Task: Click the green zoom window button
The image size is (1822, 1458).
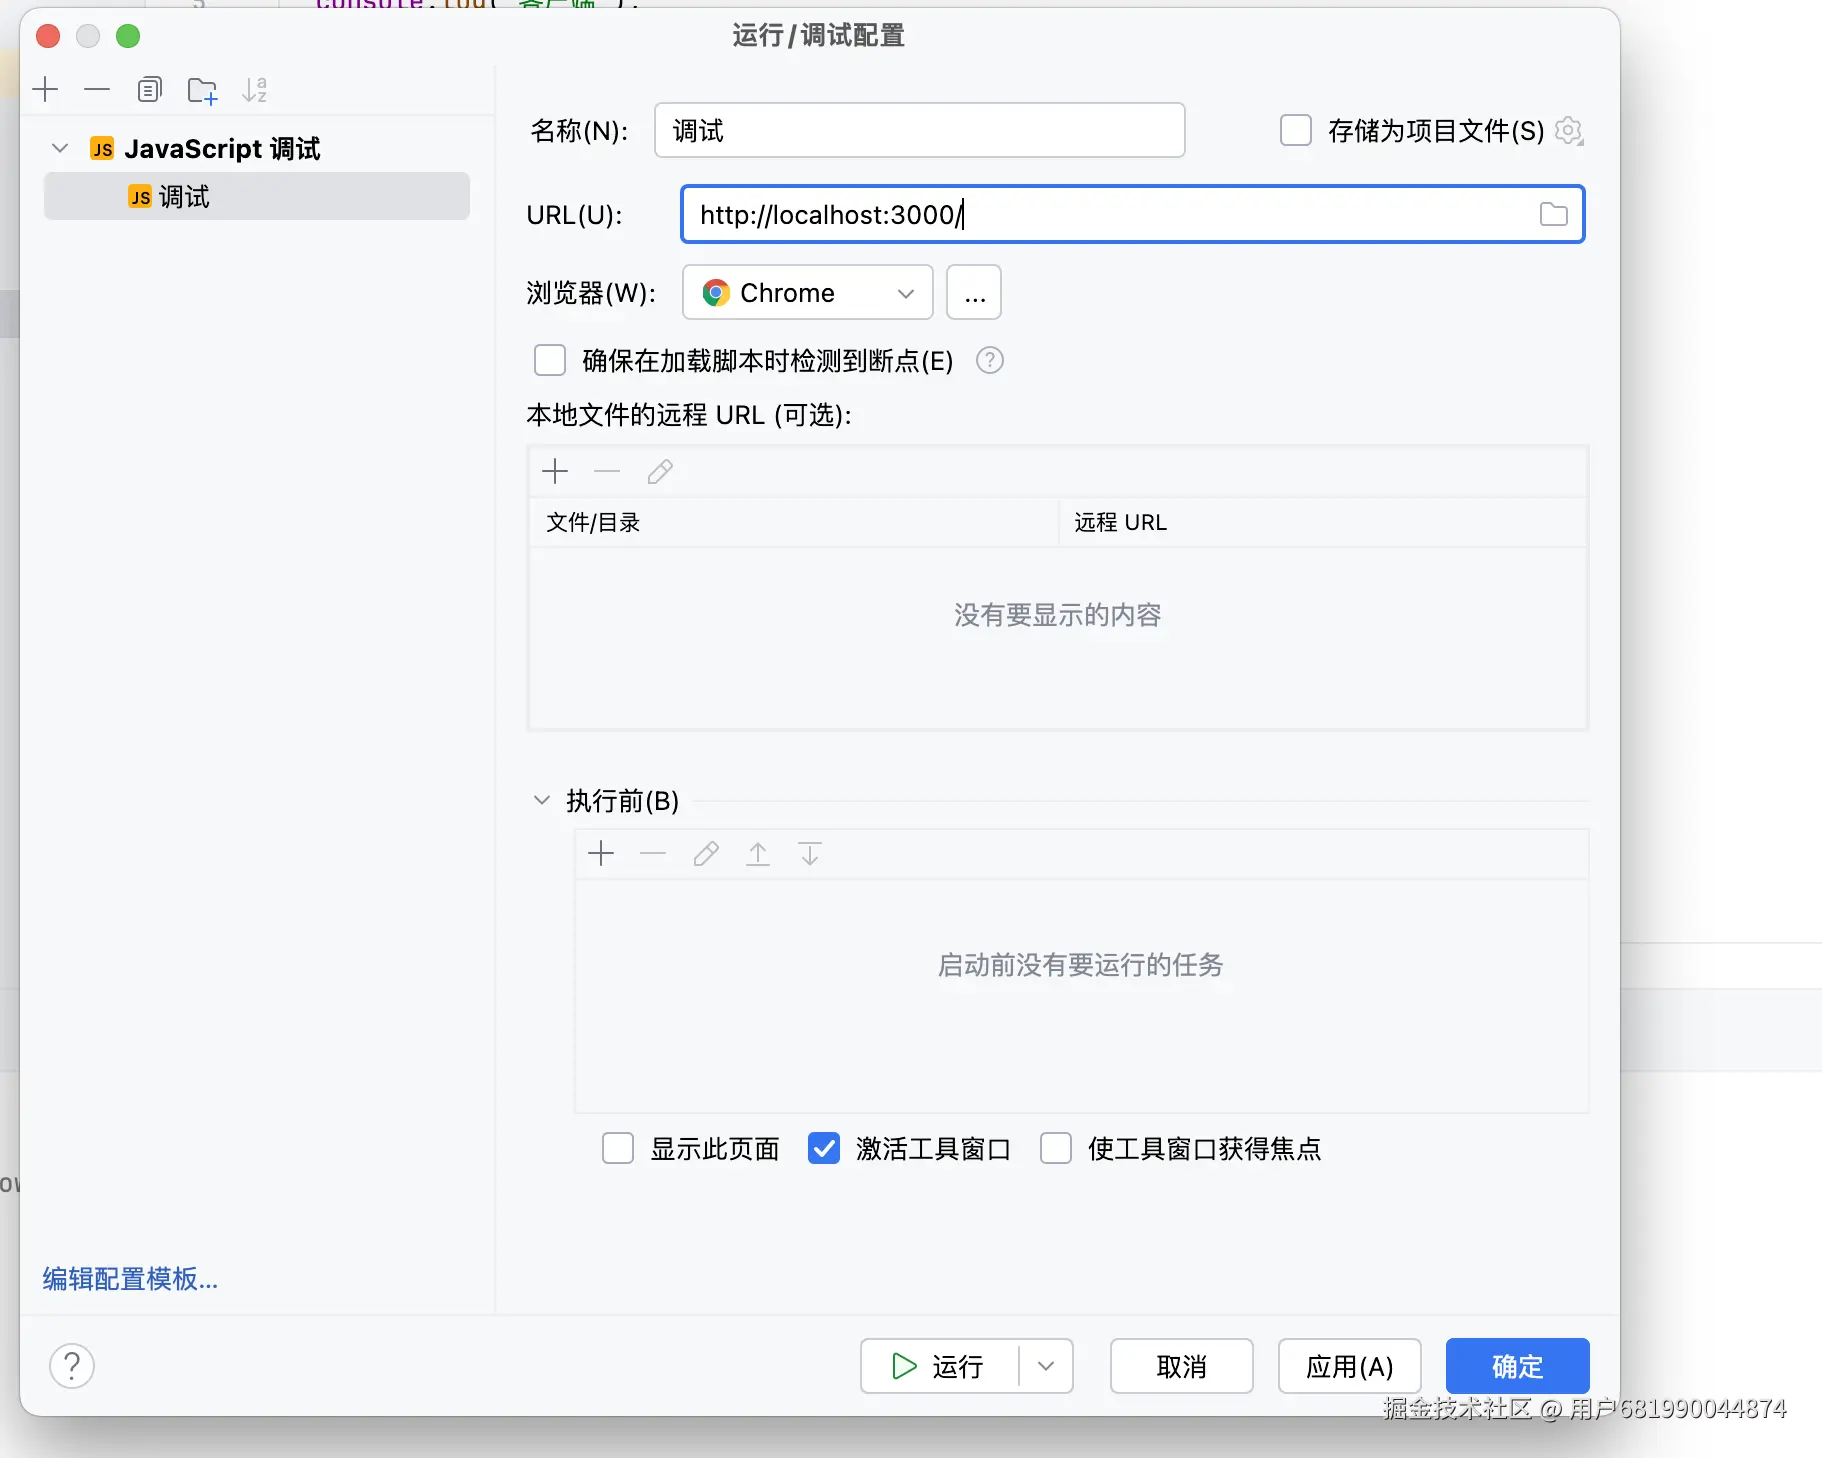Action: pos(128,37)
